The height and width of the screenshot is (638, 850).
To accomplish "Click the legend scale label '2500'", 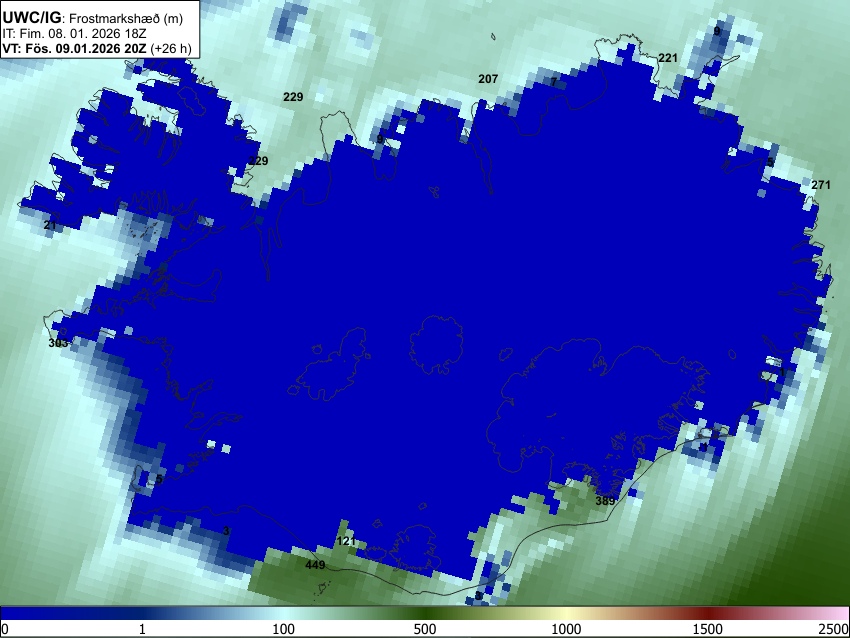I will point(834,629).
